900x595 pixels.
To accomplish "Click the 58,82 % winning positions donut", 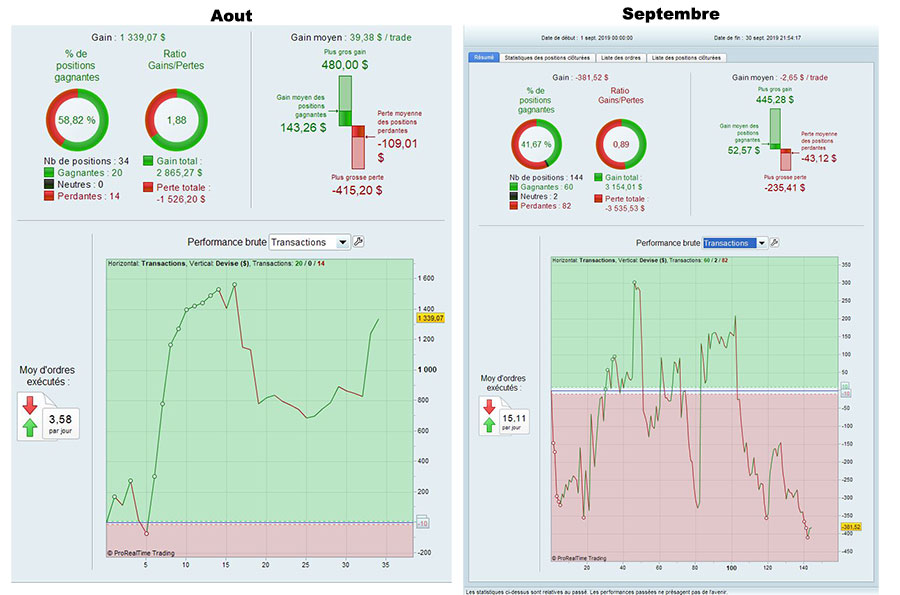I will (77, 120).
